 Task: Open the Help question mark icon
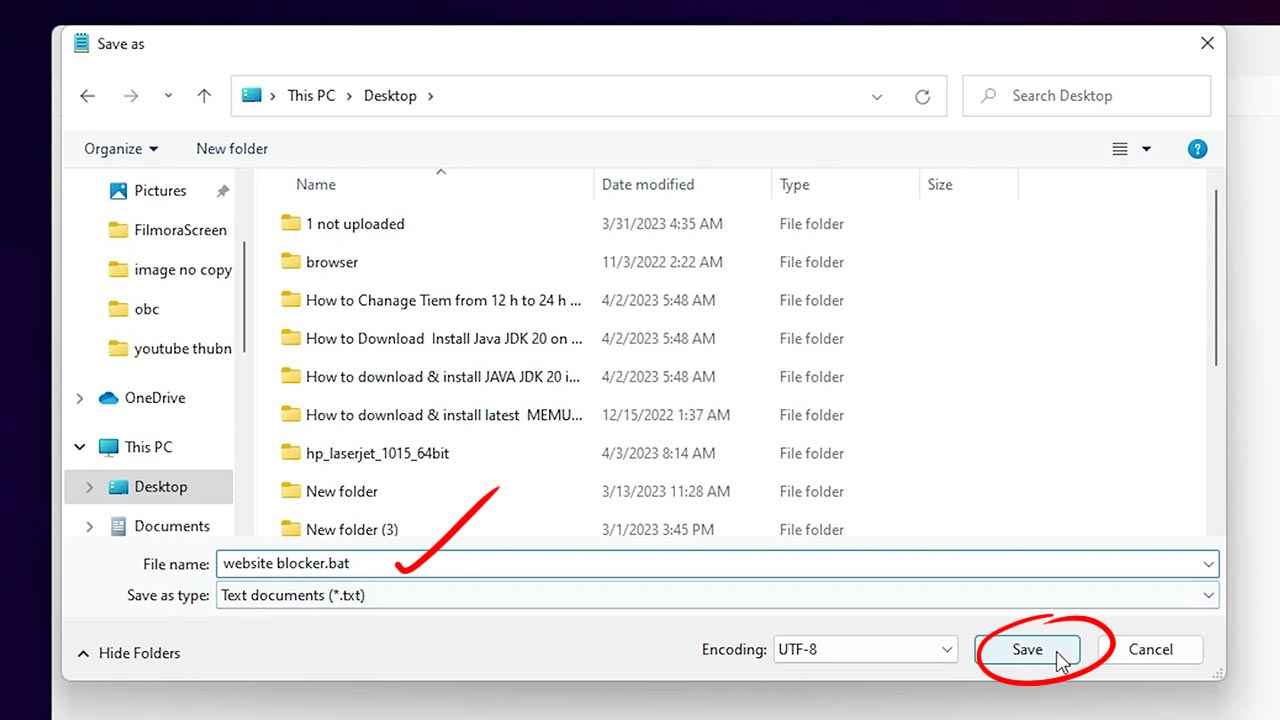(x=1197, y=149)
